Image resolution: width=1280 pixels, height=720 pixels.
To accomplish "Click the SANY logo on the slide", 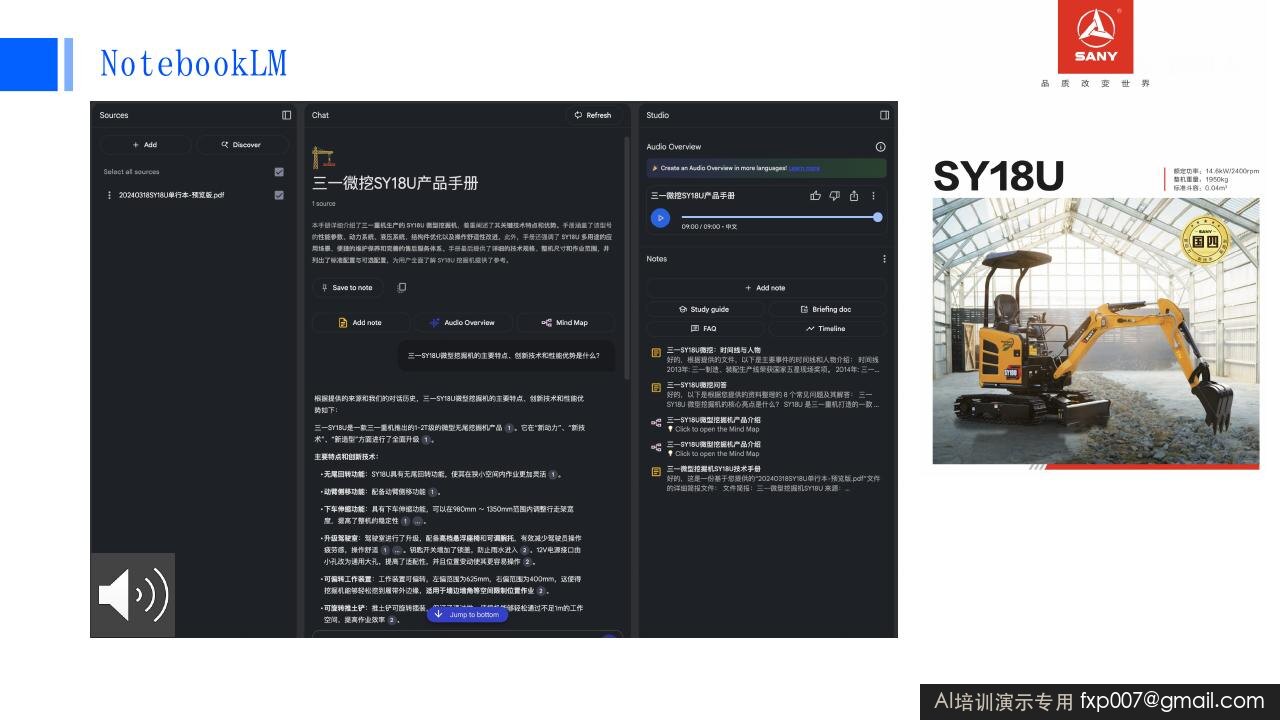I will click(x=1096, y=37).
